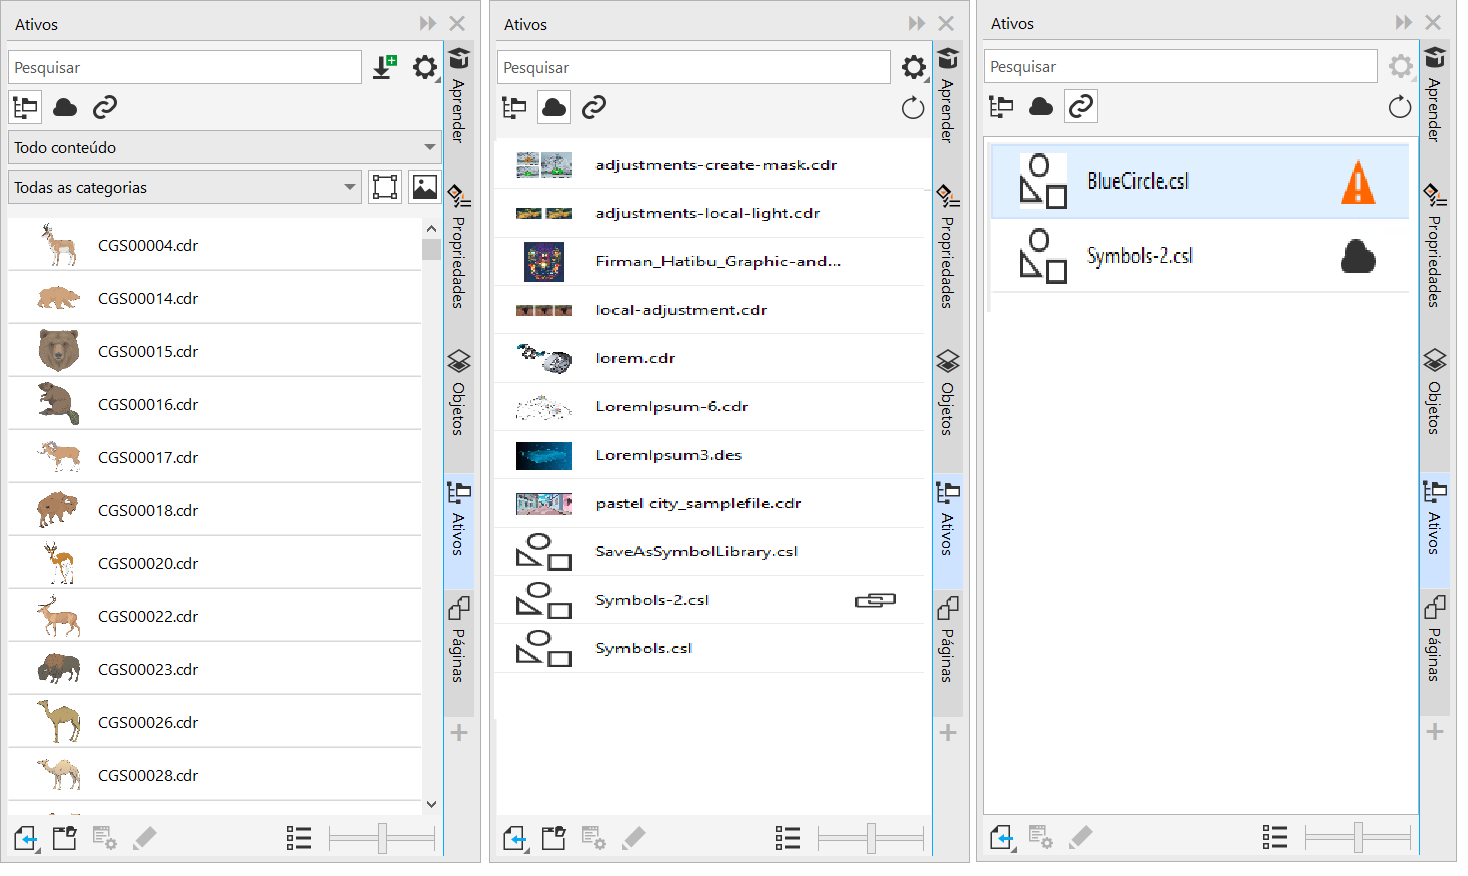Toggle the vector graphics filter button
The height and width of the screenshot is (876, 1468).
pos(385,187)
